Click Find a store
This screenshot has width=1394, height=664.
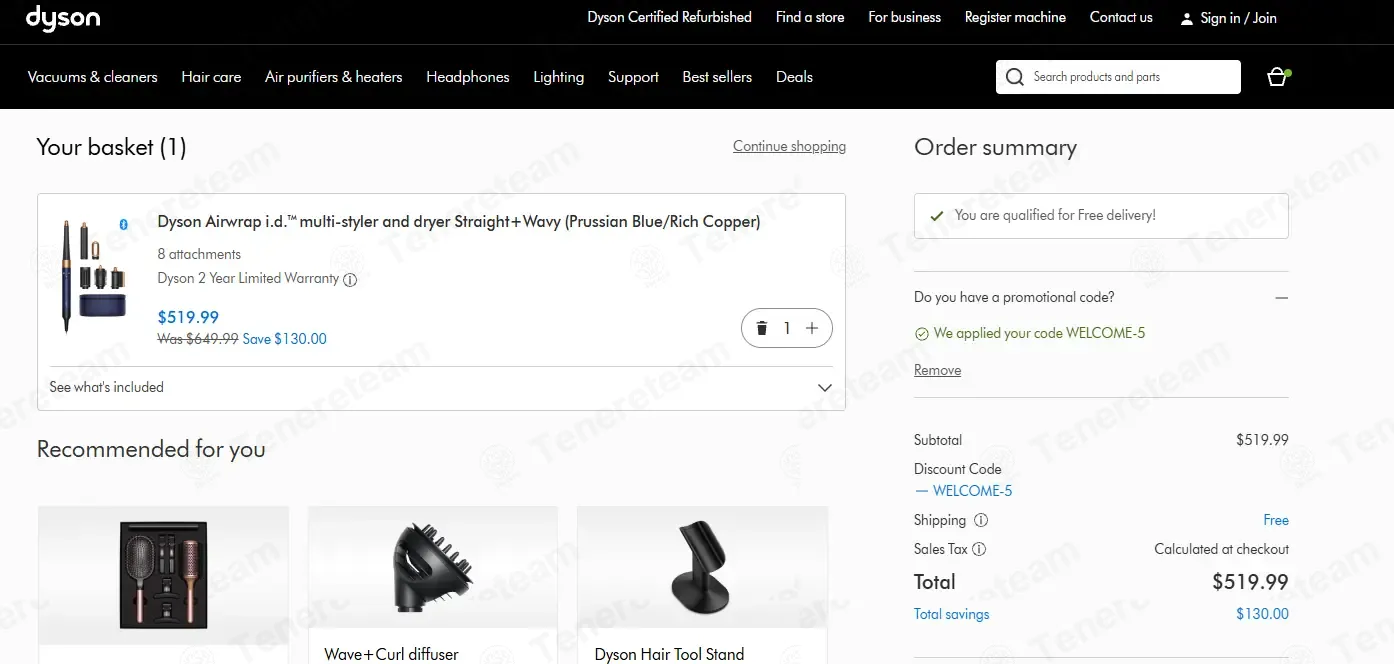click(x=810, y=18)
